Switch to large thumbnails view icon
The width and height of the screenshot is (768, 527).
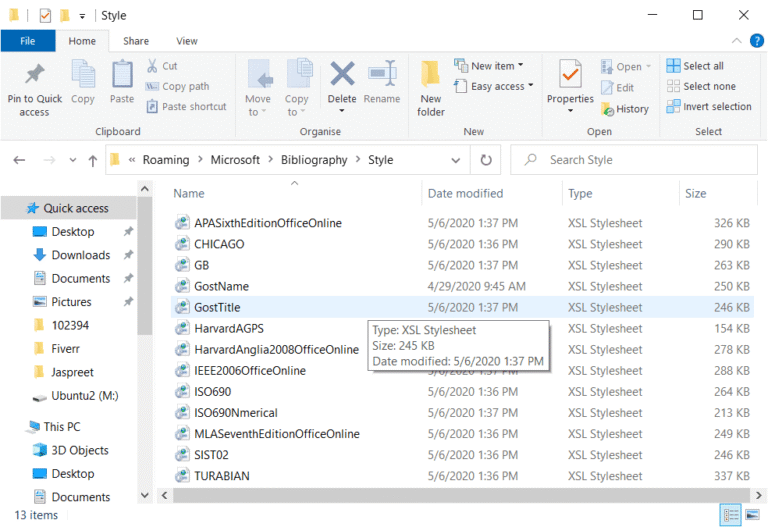tap(752, 515)
